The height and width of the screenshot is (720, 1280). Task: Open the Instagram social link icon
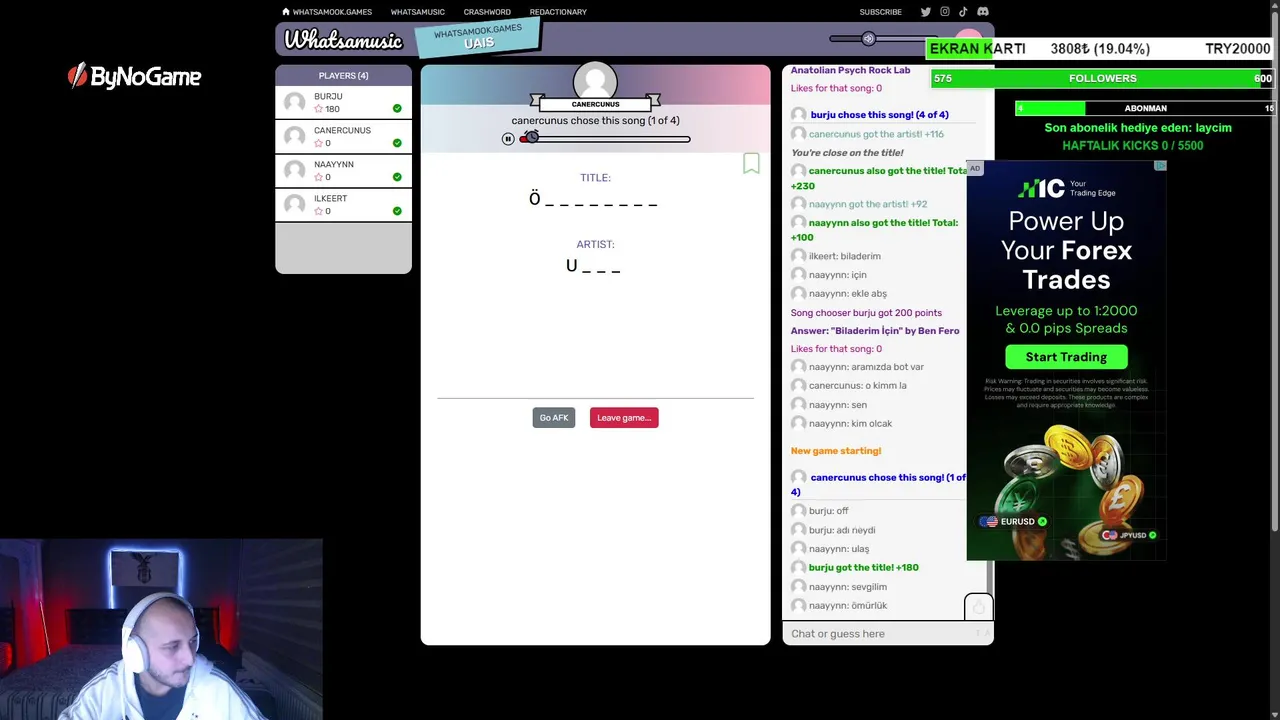(945, 12)
